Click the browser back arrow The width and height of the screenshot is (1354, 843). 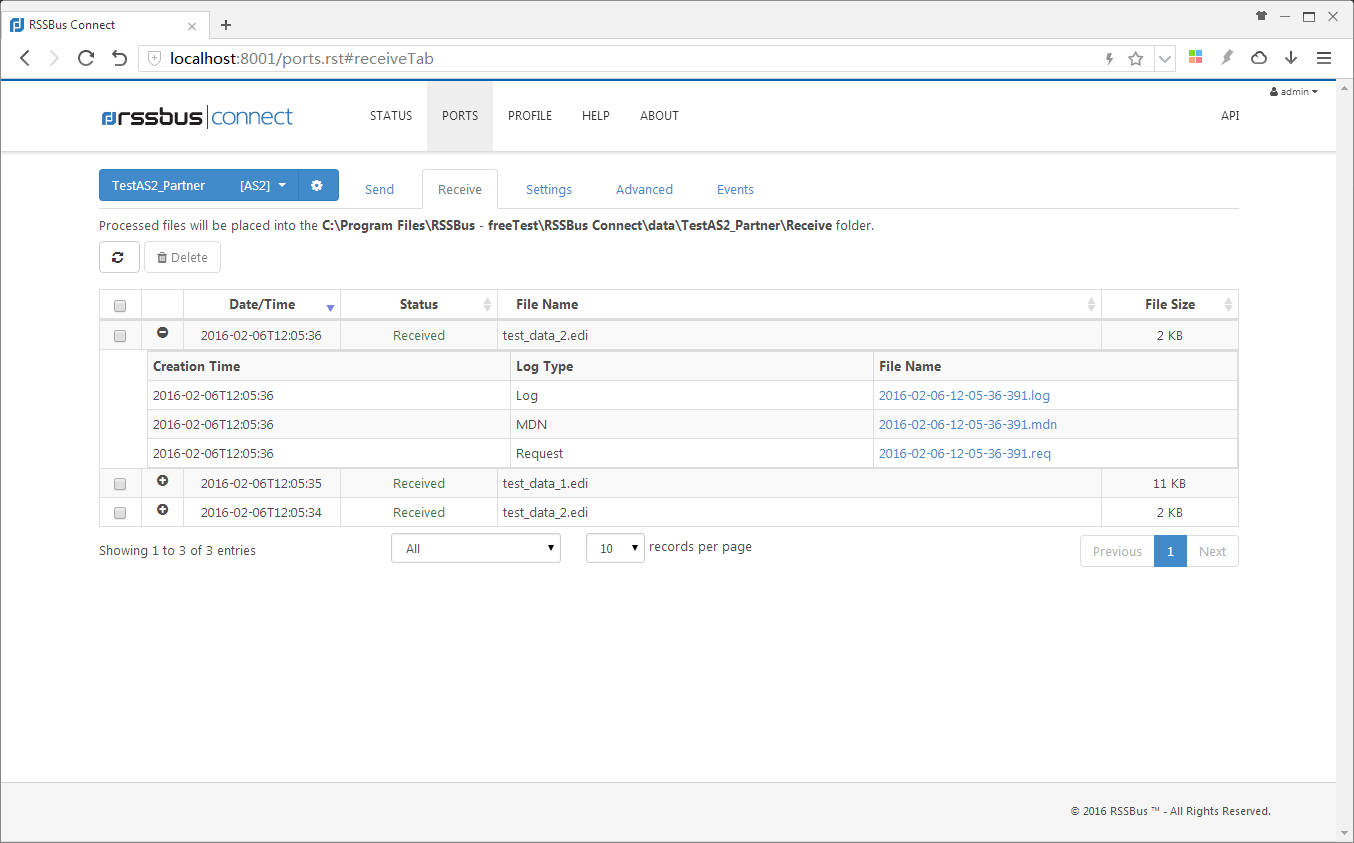[x=25, y=58]
